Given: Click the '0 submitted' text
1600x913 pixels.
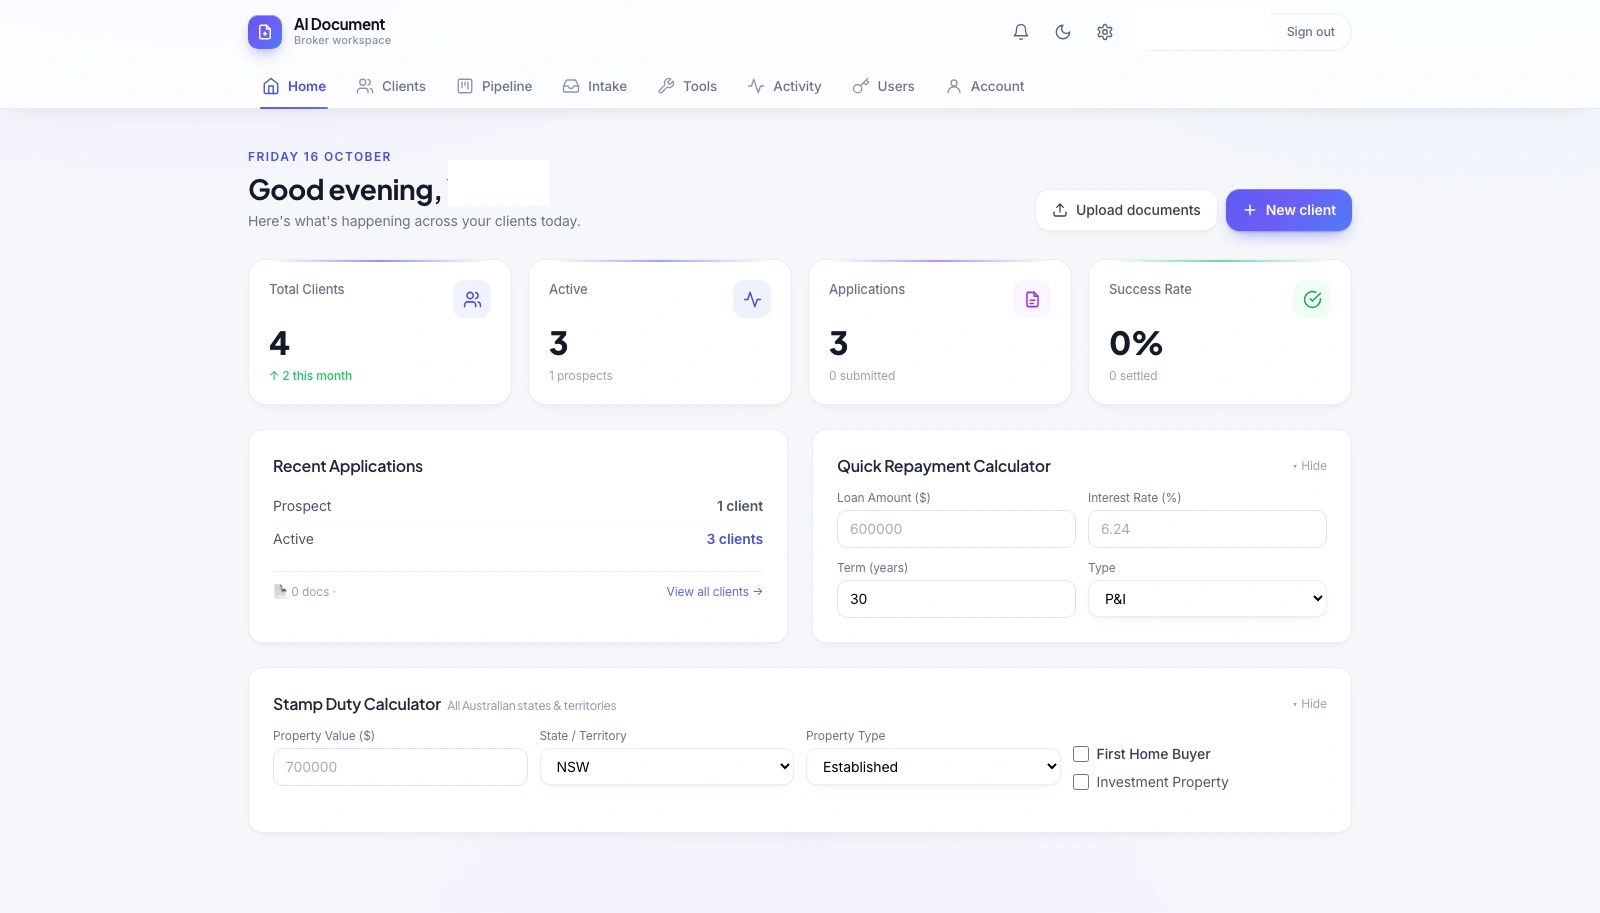Looking at the screenshot, I should coord(862,376).
